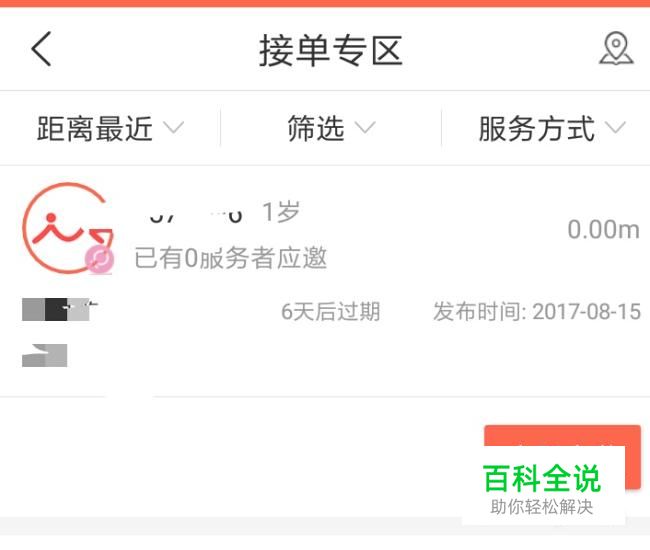Click the chevron beside 服务方式

(x=615, y=128)
